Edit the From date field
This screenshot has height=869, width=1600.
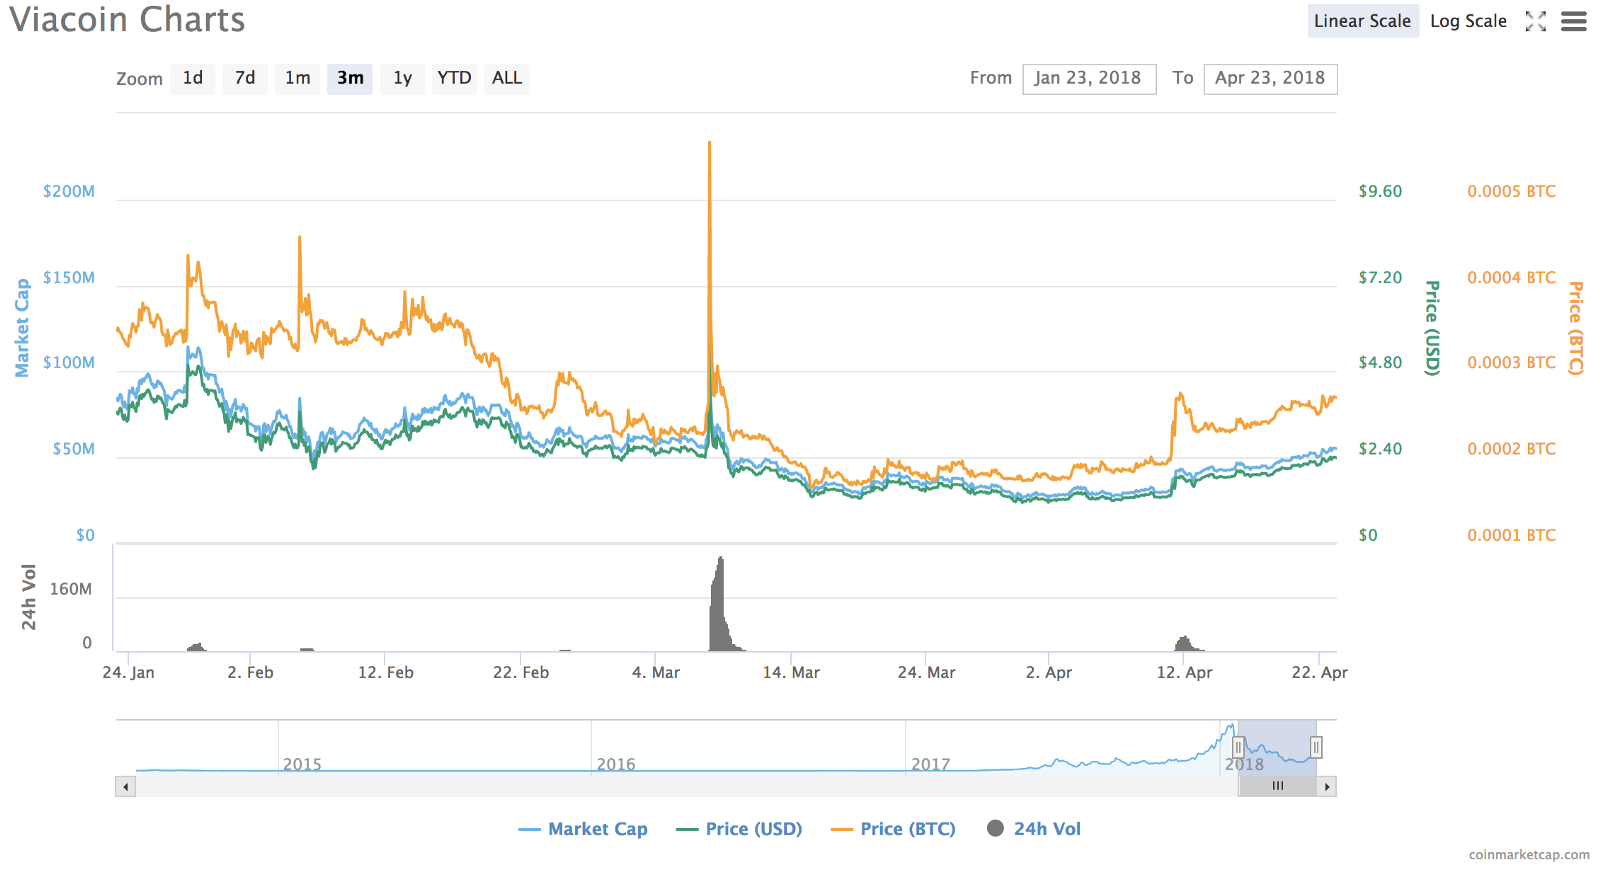[1089, 78]
